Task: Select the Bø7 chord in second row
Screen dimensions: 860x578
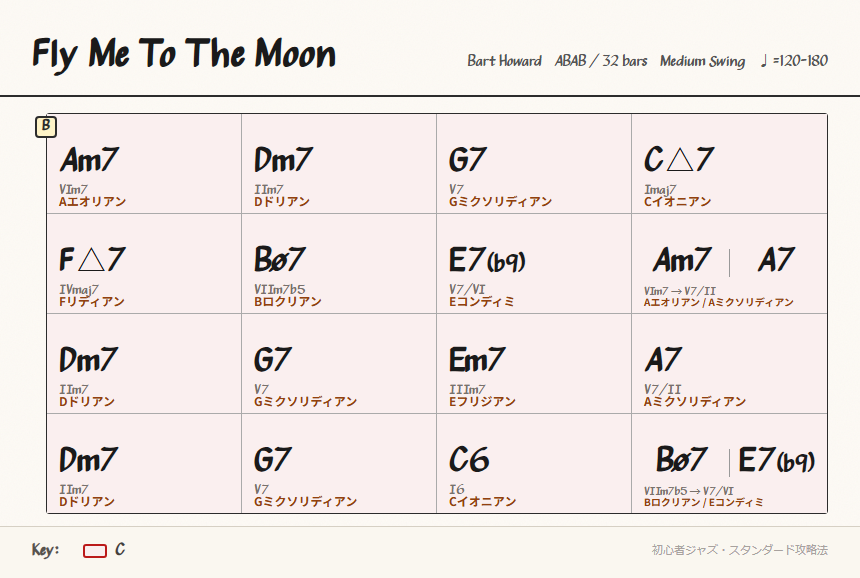Action: (280, 259)
